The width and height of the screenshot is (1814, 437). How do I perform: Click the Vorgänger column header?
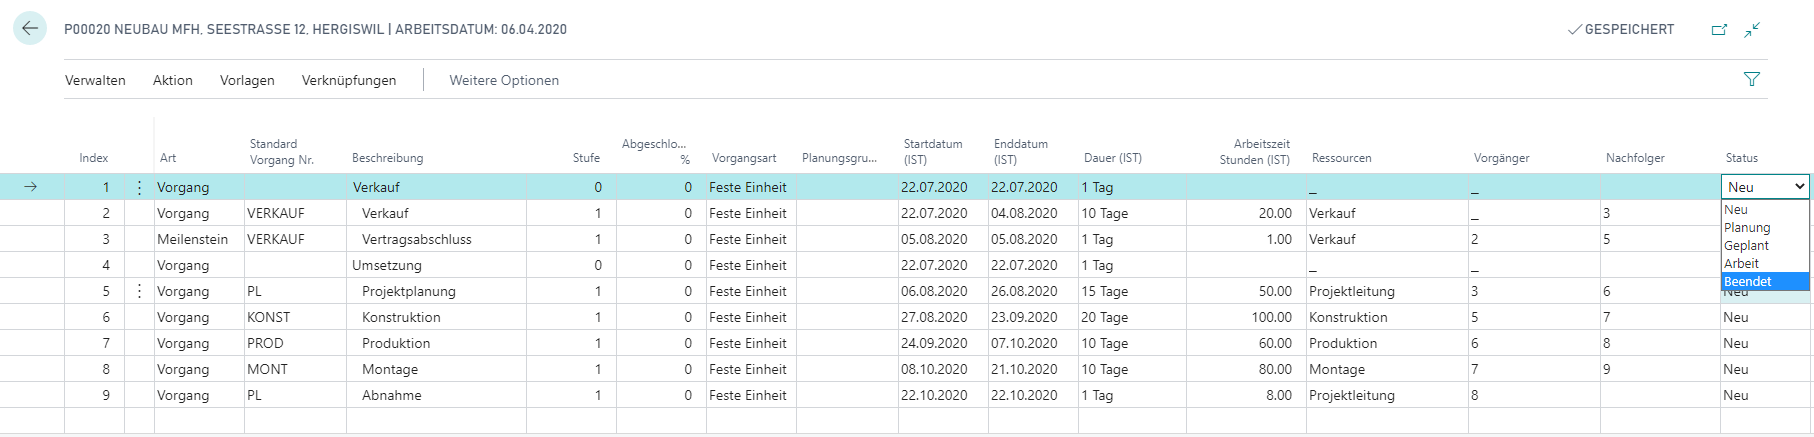pyautogui.click(x=1502, y=158)
